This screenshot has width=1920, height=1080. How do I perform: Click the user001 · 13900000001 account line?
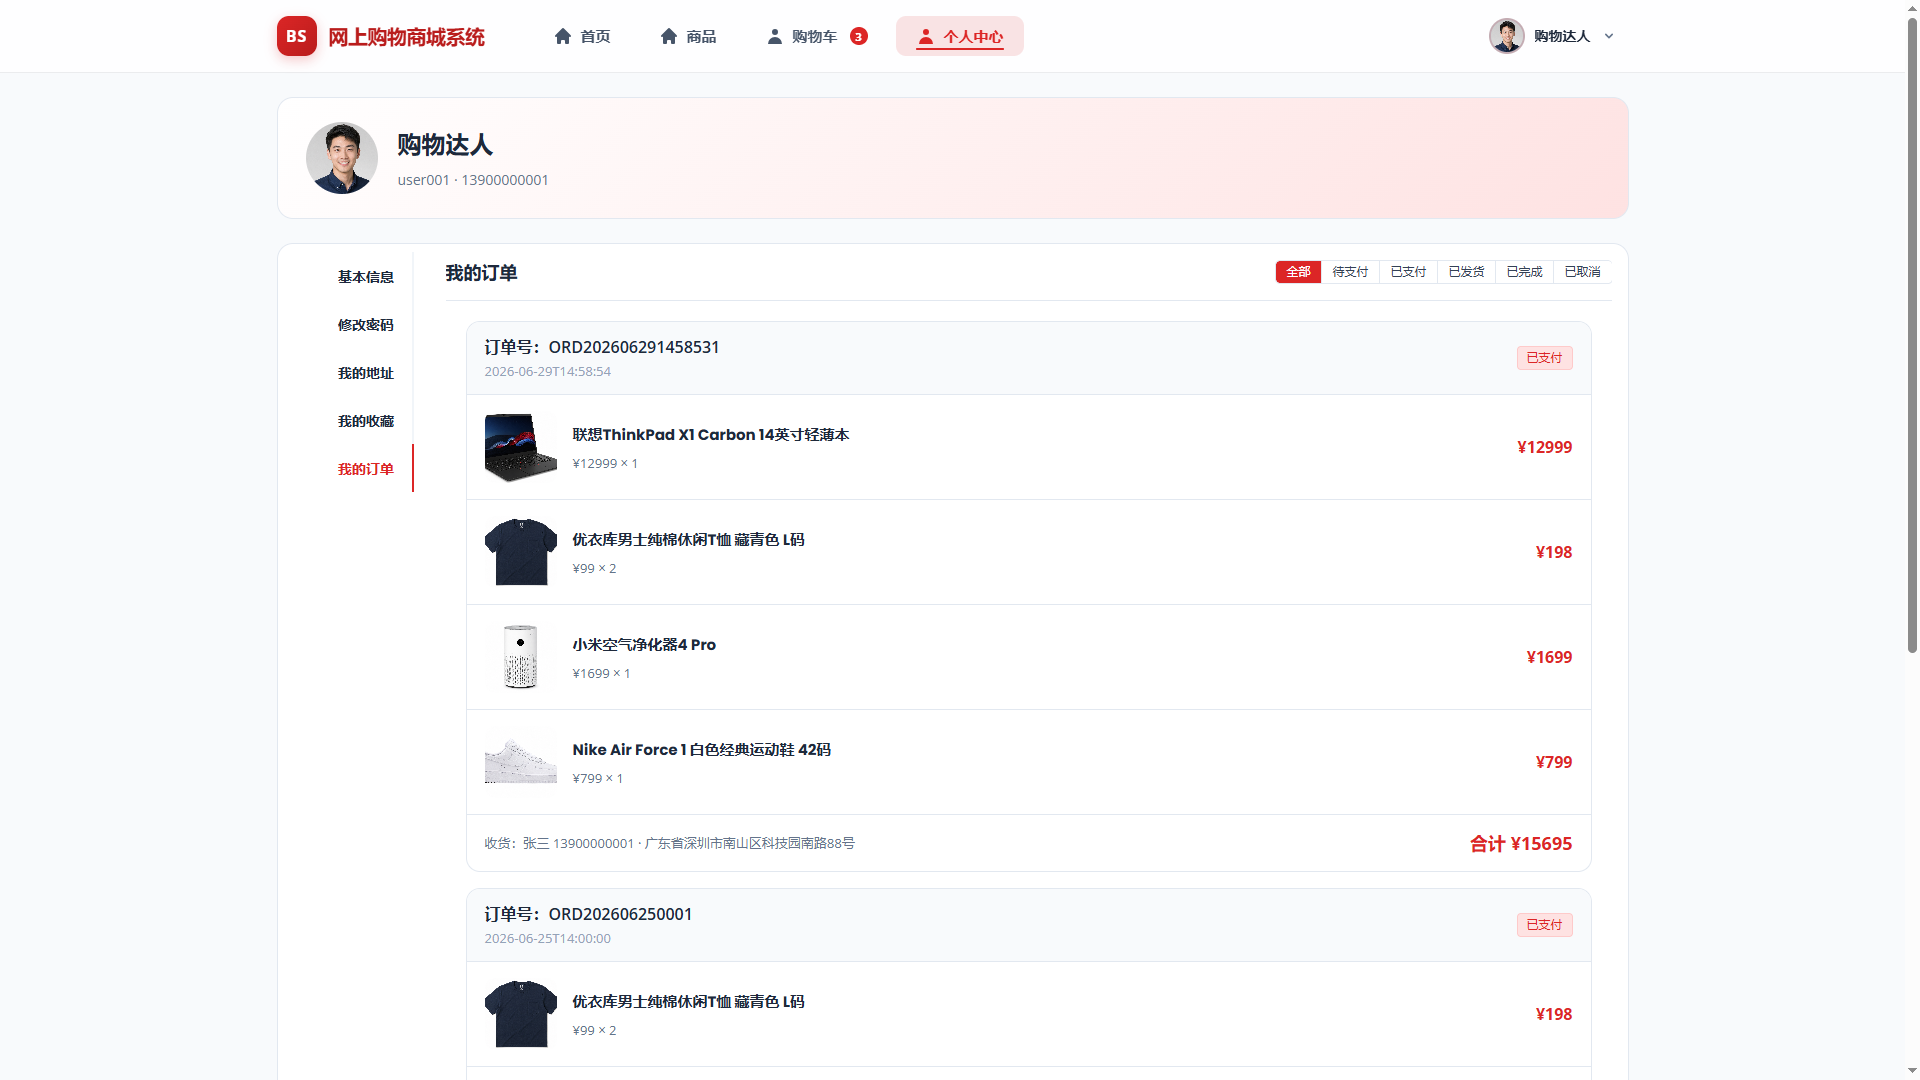(x=473, y=180)
